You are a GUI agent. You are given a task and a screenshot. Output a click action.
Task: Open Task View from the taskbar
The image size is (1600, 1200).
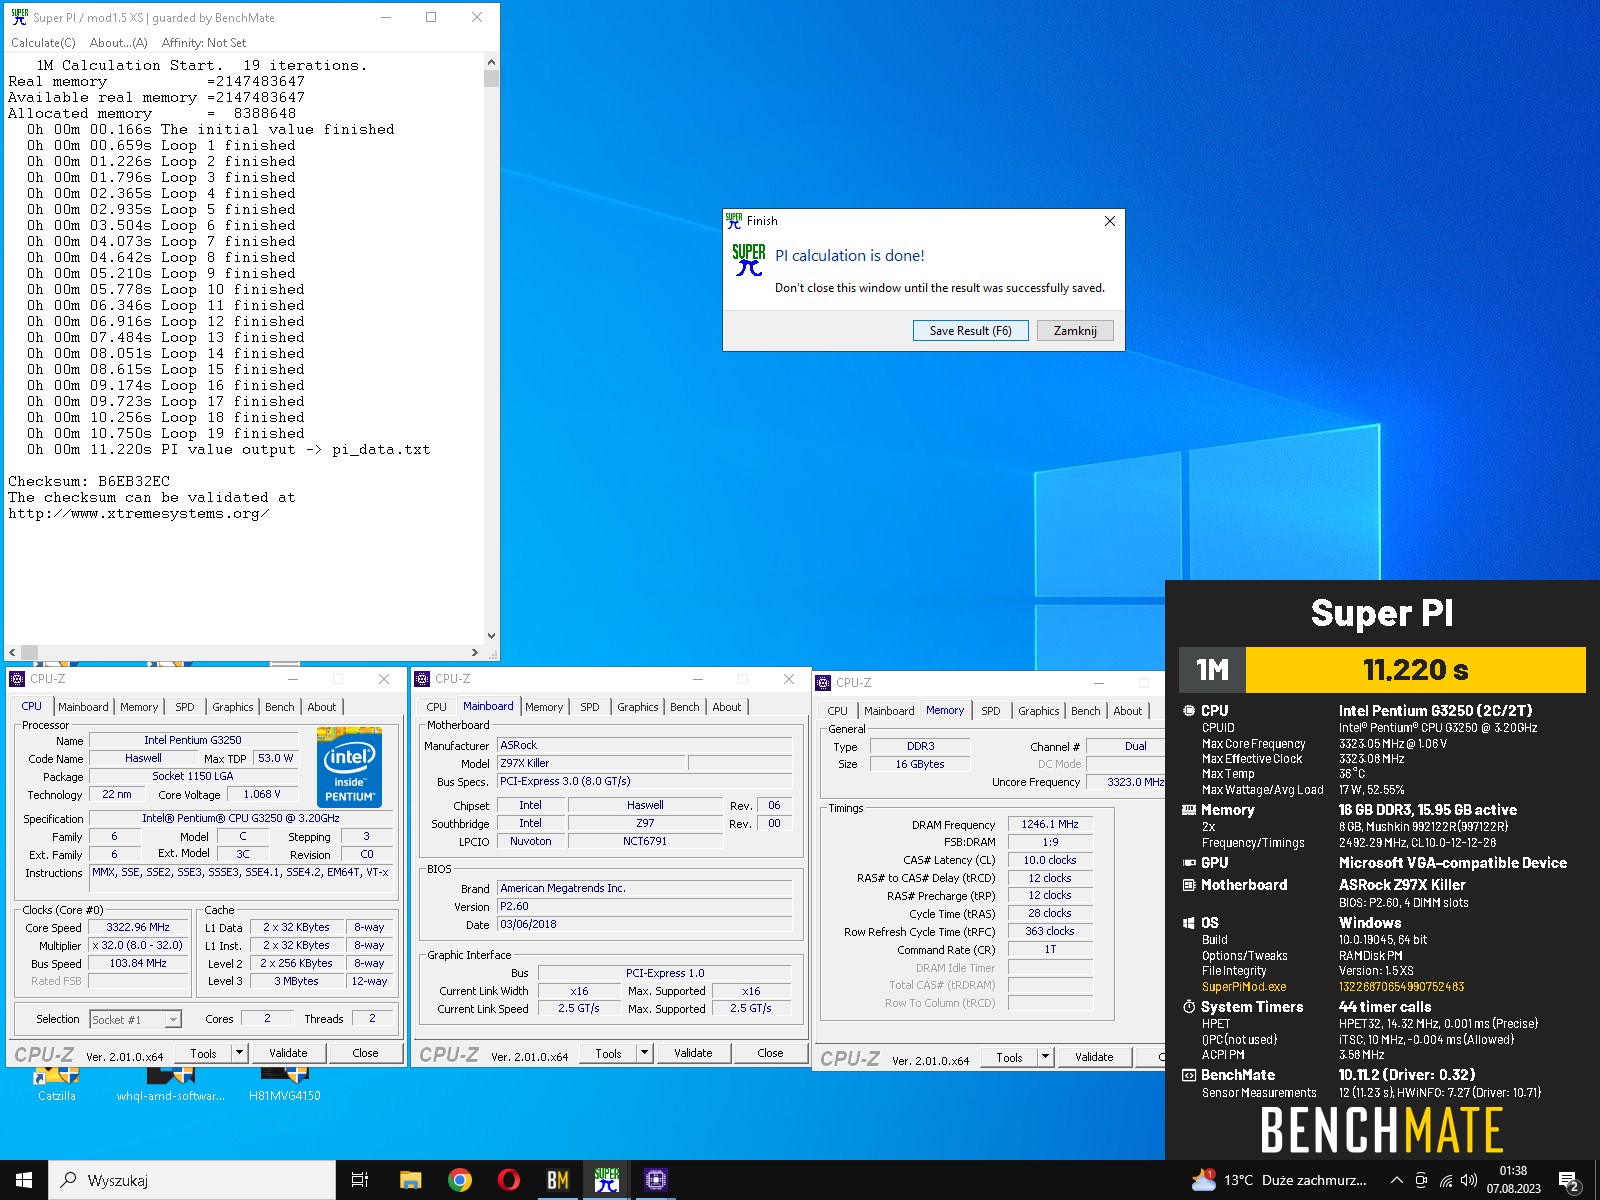[360, 1180]
